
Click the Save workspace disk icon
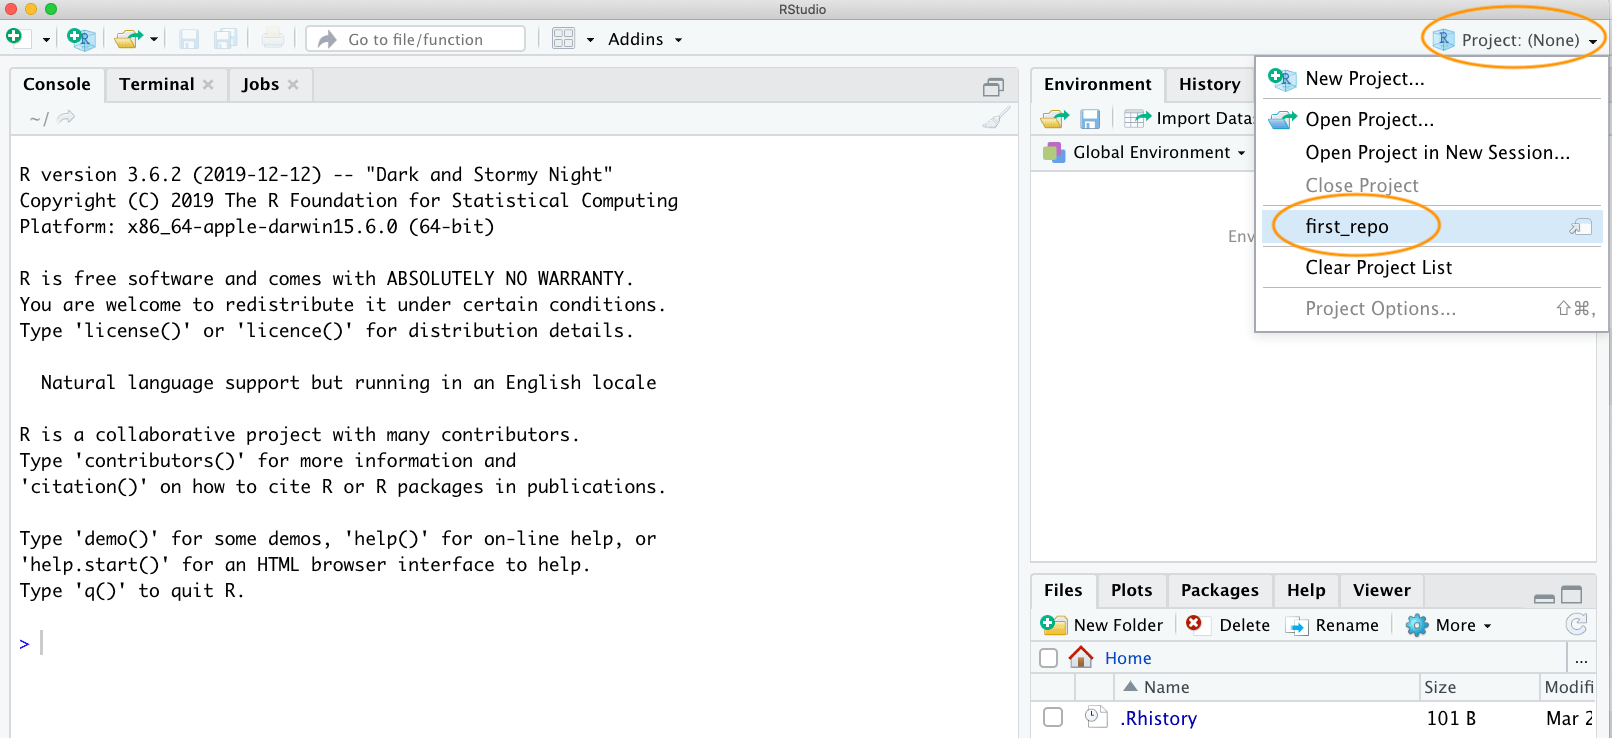[x=1090, y=119]
